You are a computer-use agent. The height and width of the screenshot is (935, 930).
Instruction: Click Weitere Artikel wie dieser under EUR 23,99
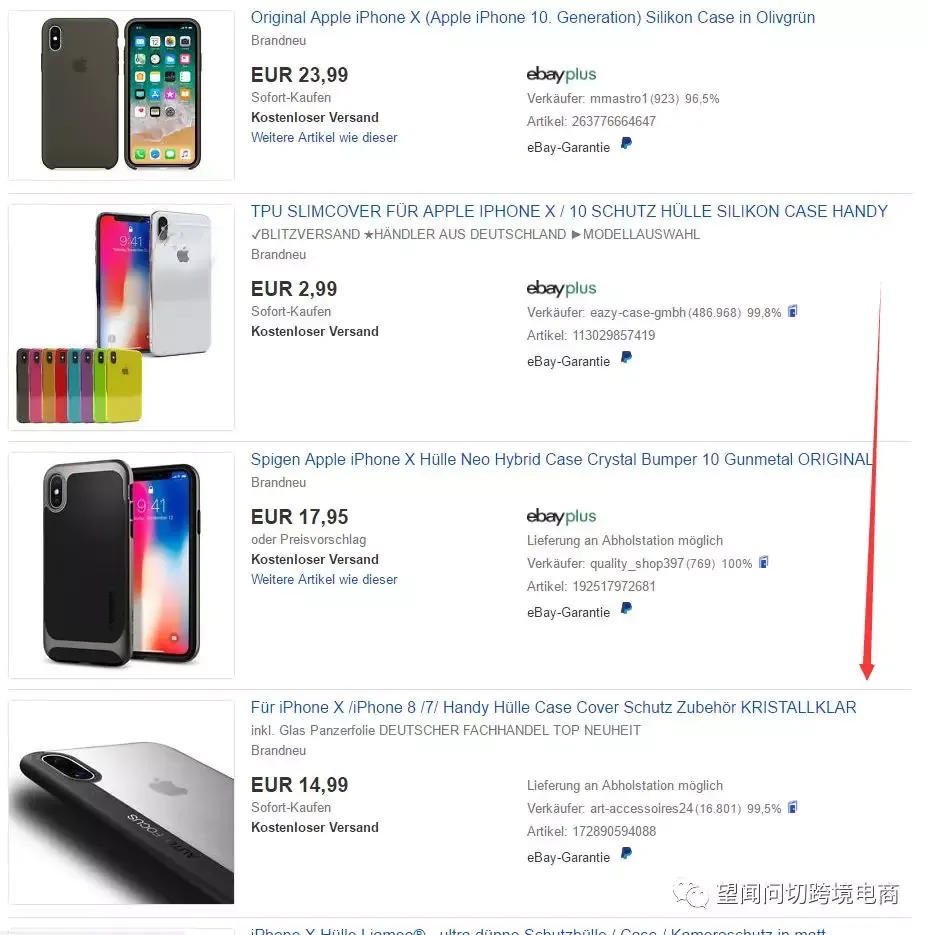[324, 138]
